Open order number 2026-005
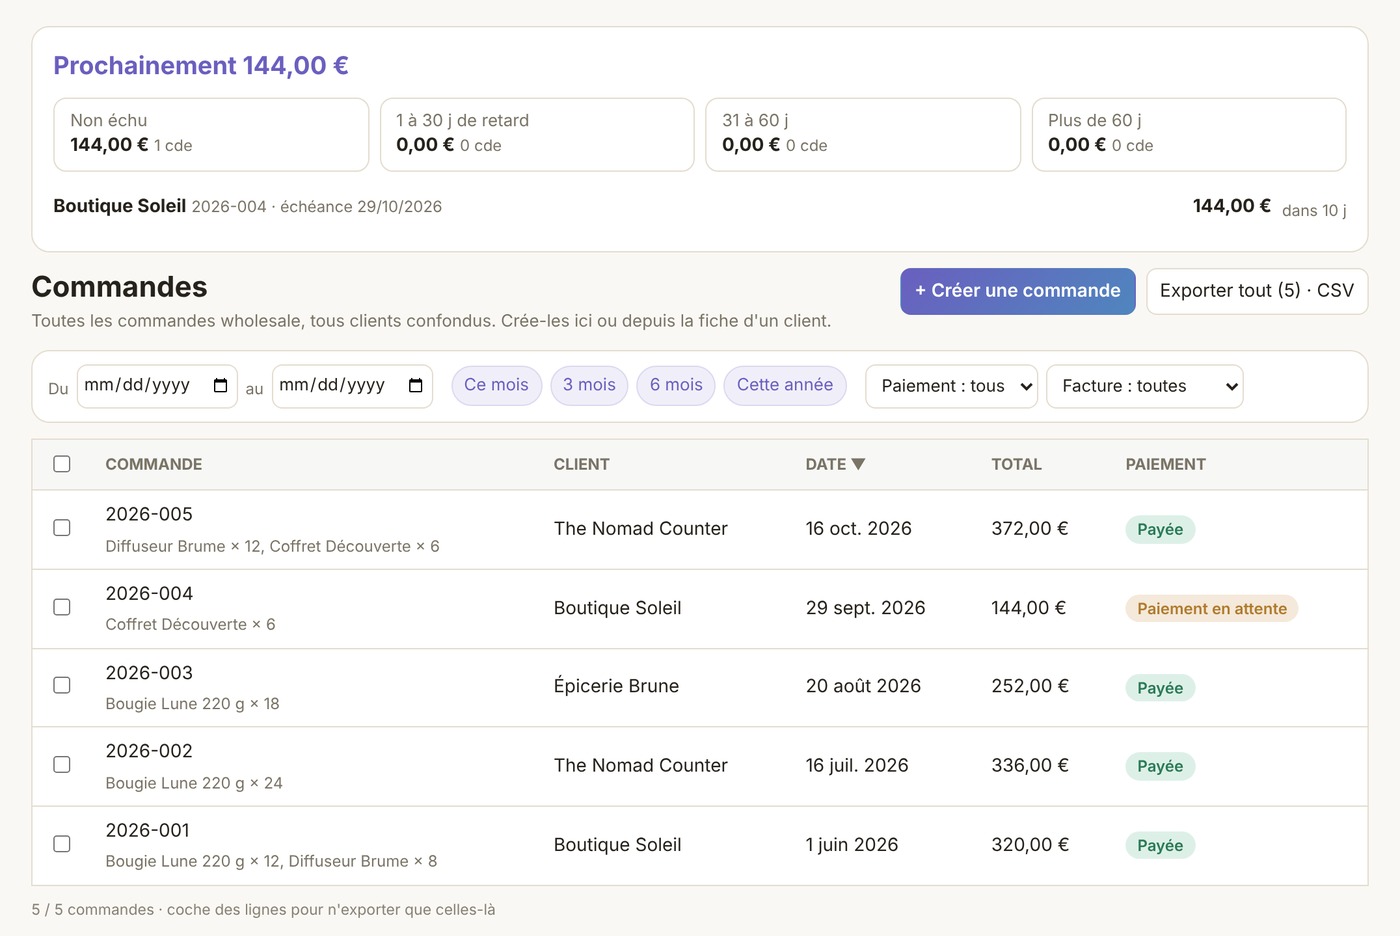 tap(149, 514)
